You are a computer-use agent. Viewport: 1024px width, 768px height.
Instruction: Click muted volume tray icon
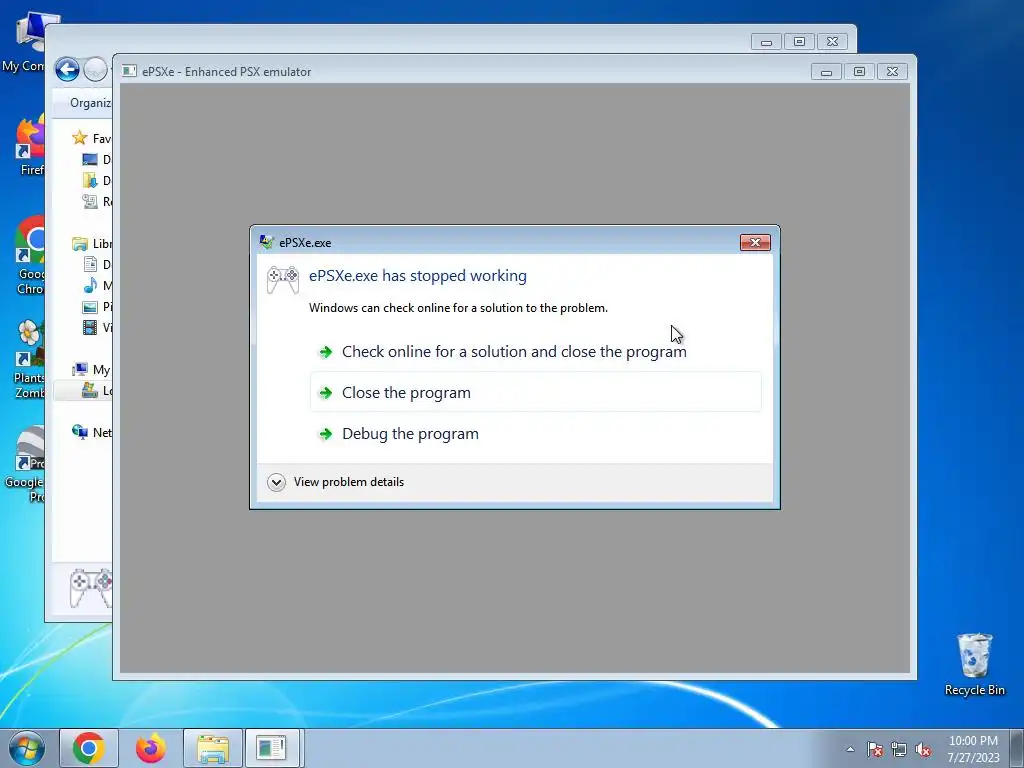[x=923, y=749]
